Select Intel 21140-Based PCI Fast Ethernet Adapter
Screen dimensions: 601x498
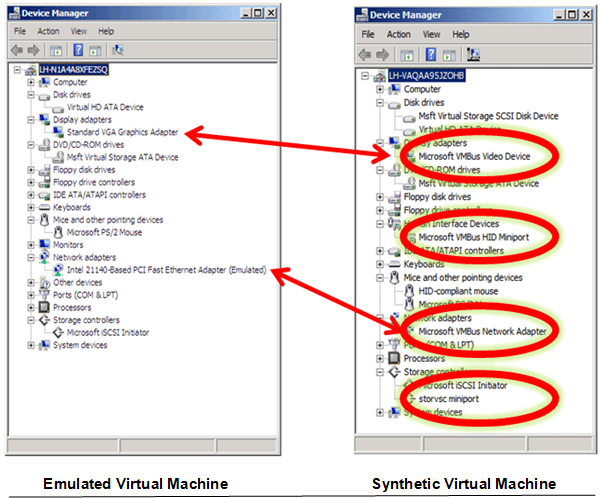point(166,270)
